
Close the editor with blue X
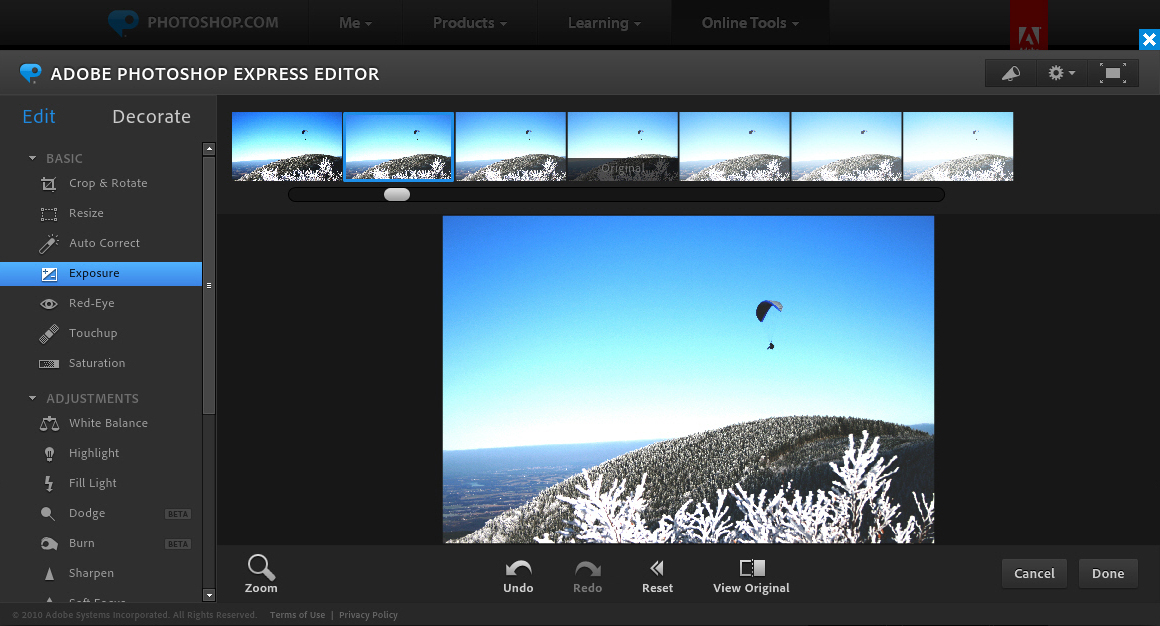pyautogui.click(x=1149, y=39)
